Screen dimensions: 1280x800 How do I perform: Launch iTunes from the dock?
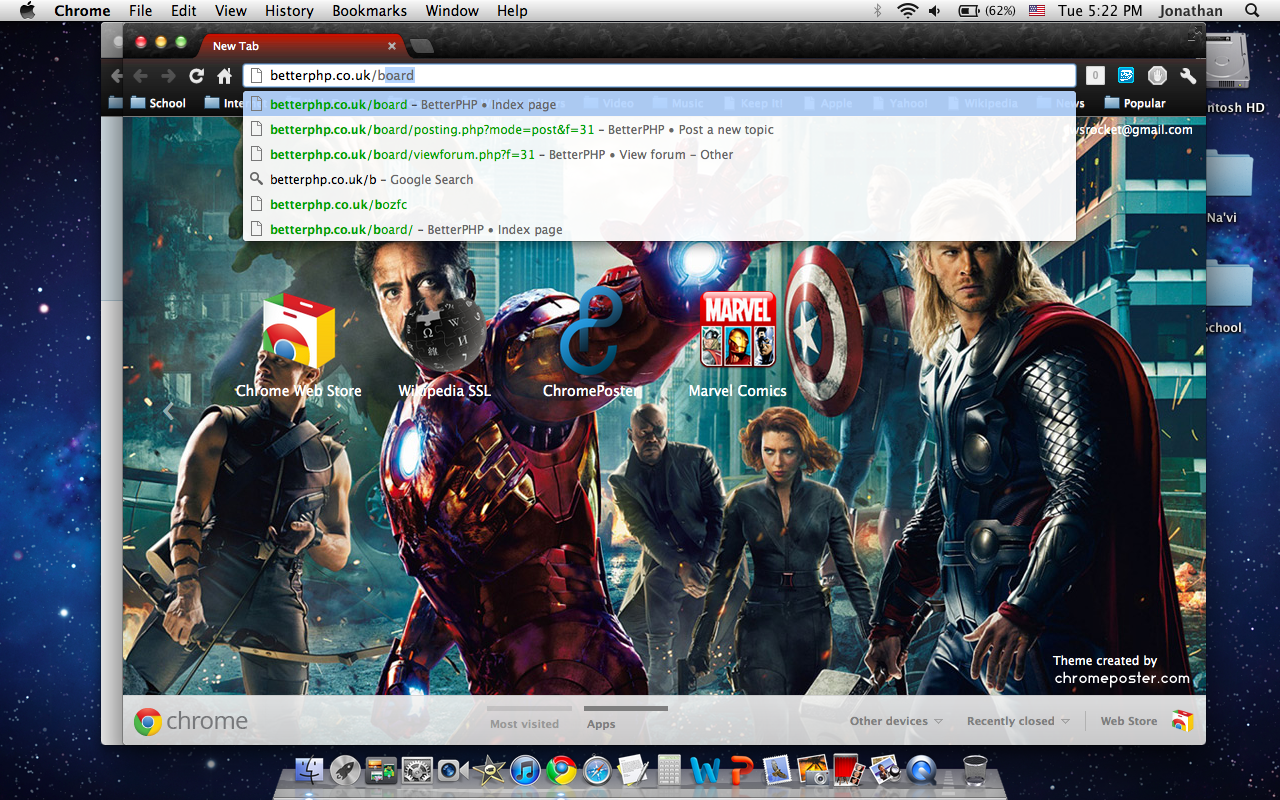[525, 770]
